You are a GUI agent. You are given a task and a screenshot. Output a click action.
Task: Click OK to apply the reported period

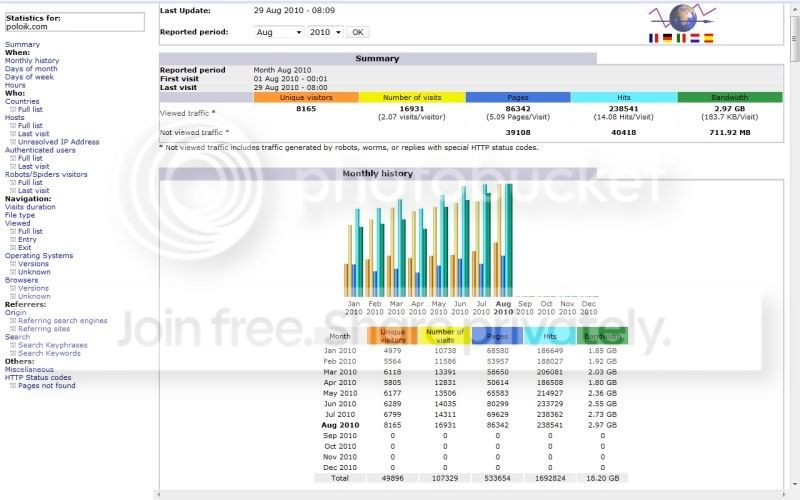358,32
